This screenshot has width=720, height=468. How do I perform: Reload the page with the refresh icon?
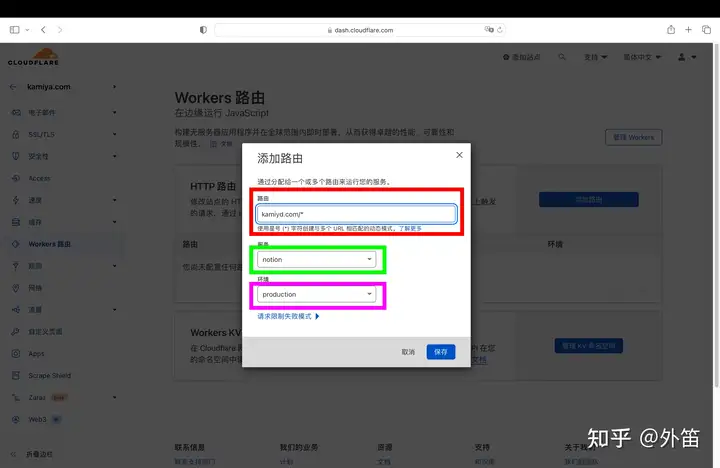pos(500,30)
